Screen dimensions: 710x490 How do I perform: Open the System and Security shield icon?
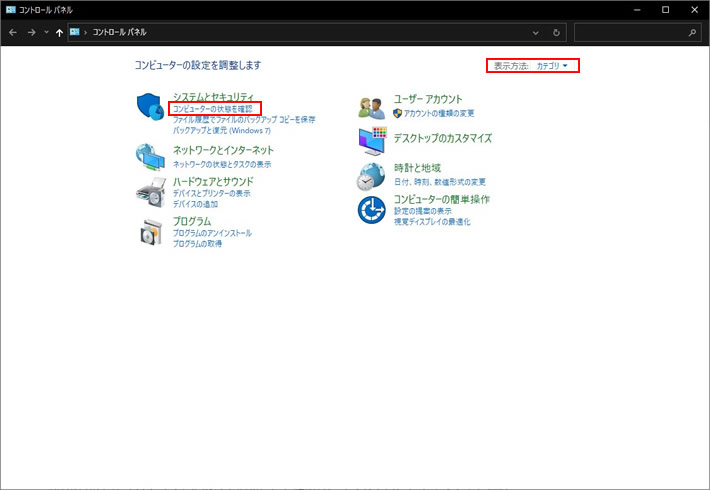point(150,107)
